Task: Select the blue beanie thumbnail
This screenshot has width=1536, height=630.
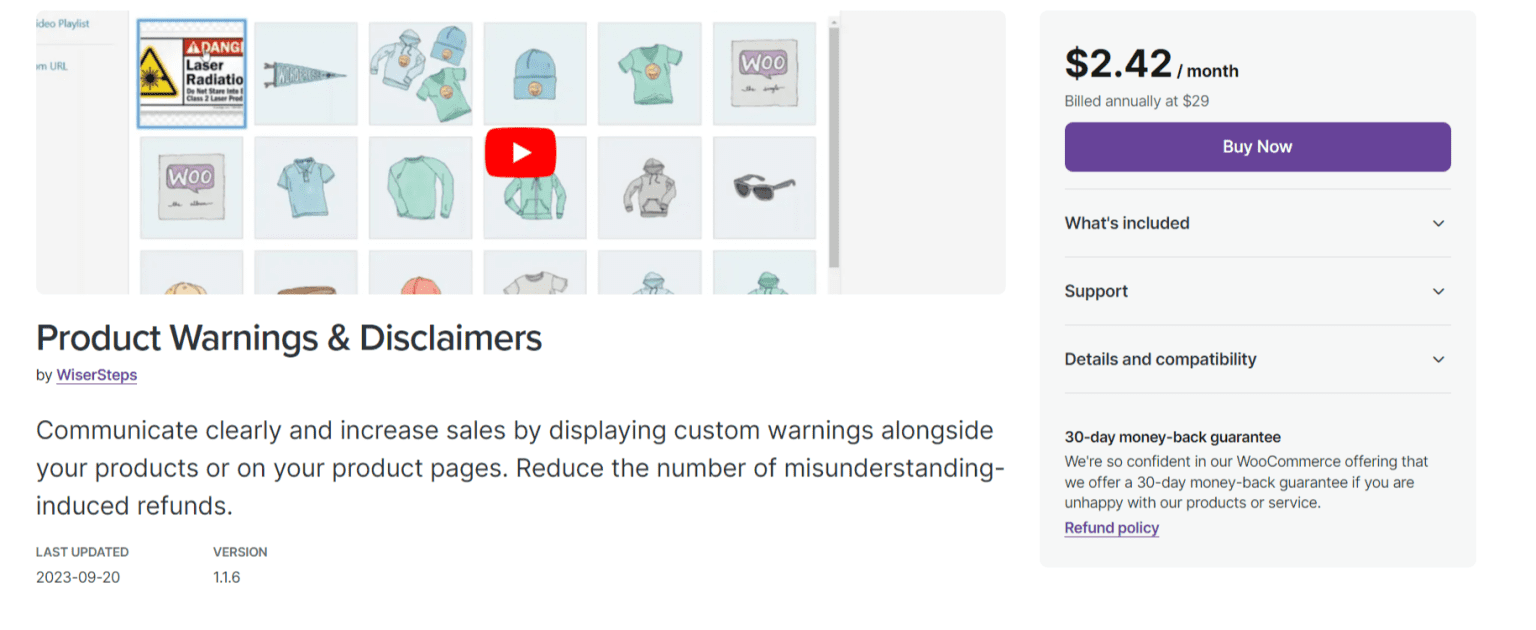Action: 535,73
